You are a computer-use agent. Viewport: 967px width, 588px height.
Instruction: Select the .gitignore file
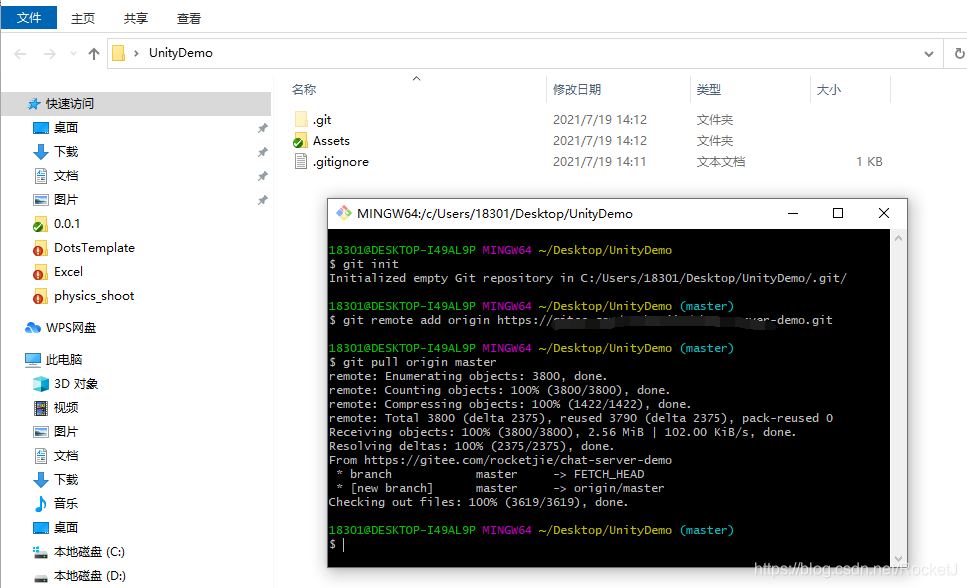click(x=341, y=162)
